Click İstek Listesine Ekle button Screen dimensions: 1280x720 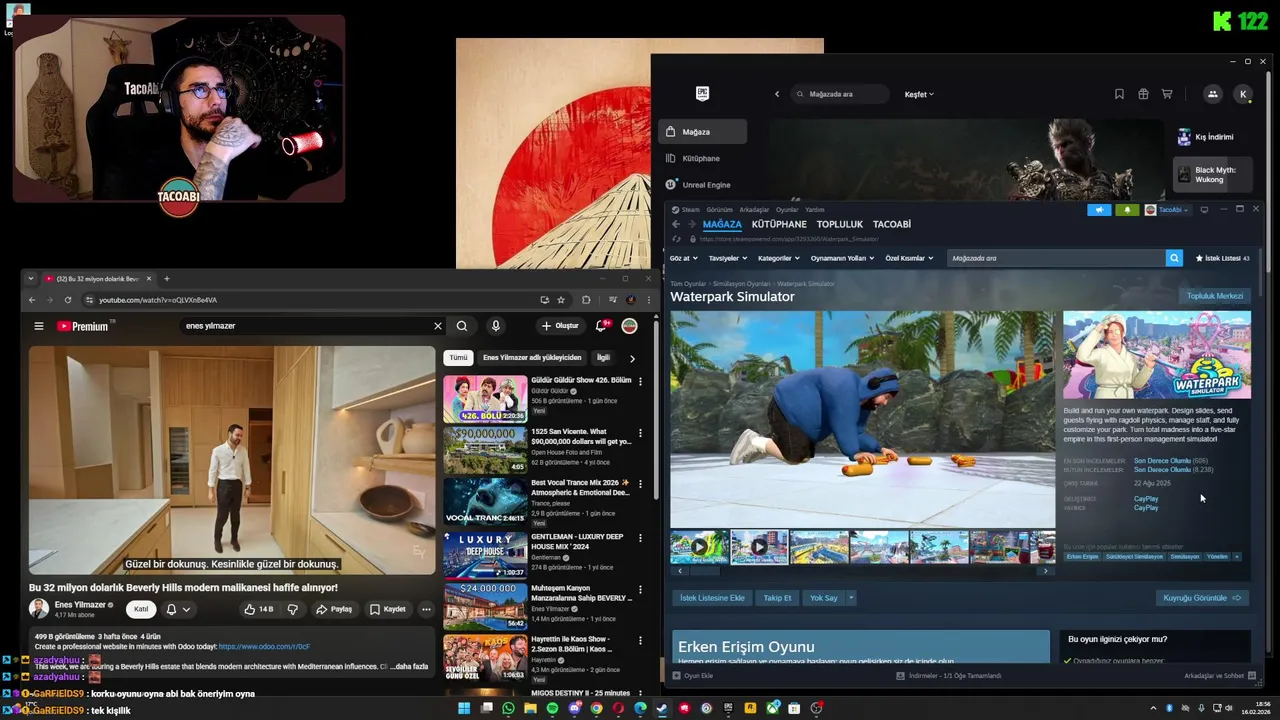pyautogui.click(x=712, y=598)
